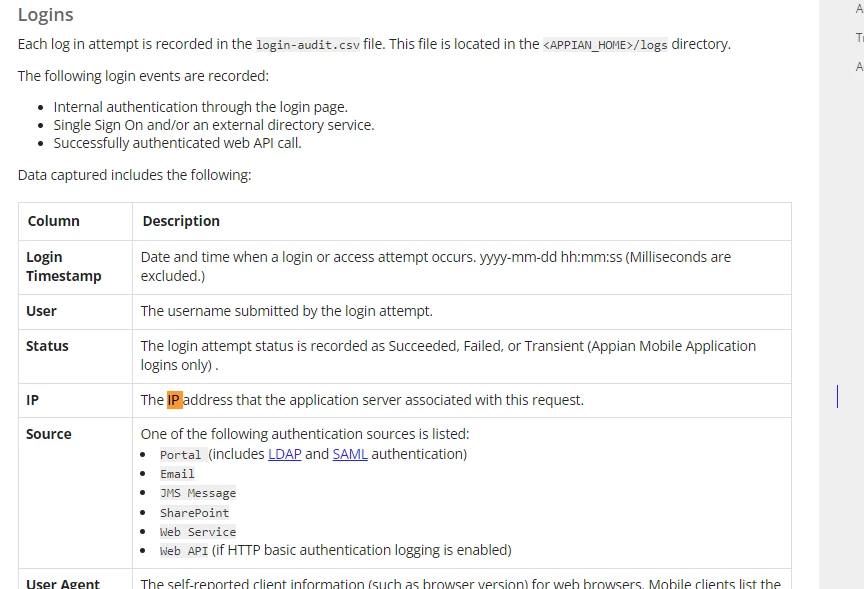Select the User row label
Image resolution: width=864 pixels, height=589 pixels.
click(x=41, y=311)
